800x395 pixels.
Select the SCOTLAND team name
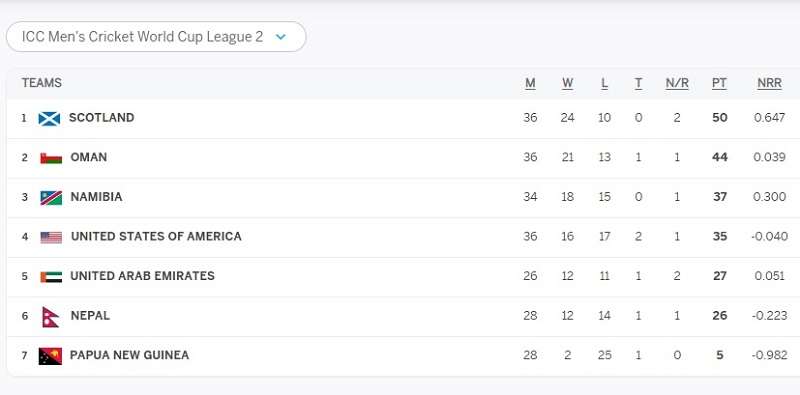pos(102,117)
